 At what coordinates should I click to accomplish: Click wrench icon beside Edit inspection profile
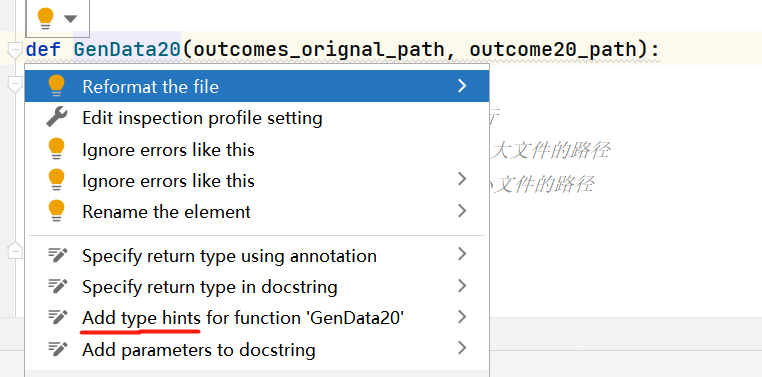[56, 118]
